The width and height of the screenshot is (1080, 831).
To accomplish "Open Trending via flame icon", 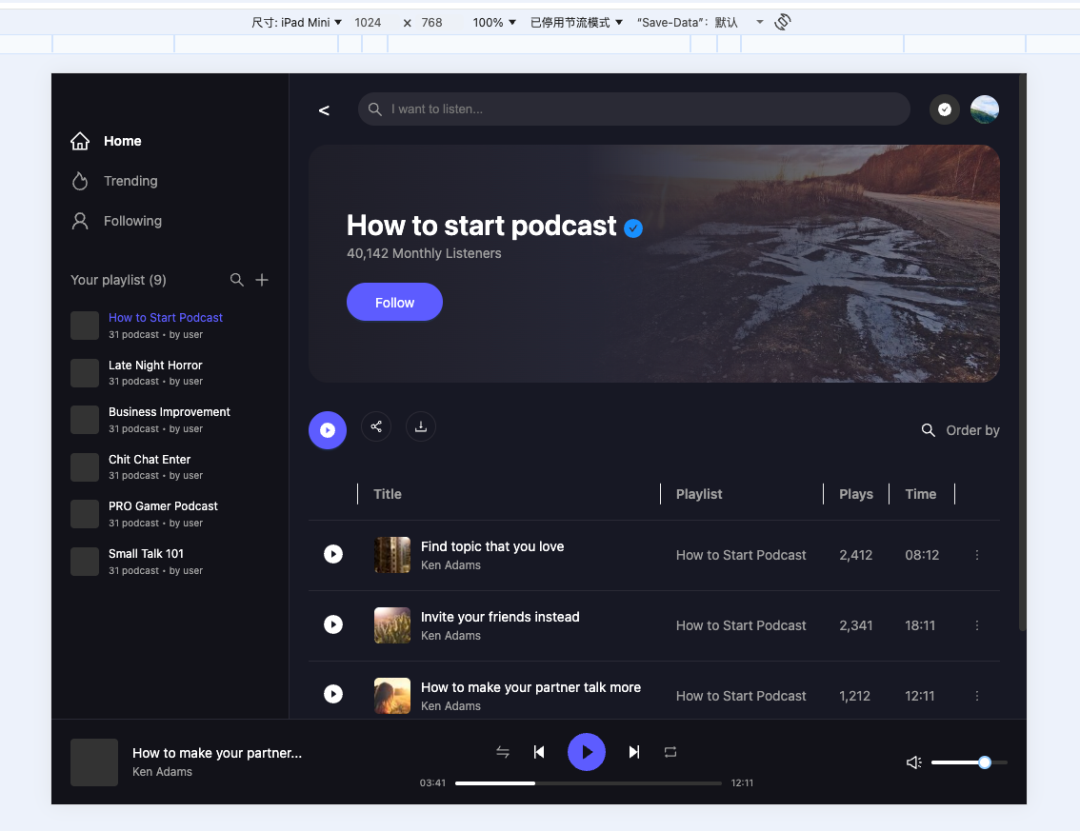I will pyautogui.click(x=80, y=181).
